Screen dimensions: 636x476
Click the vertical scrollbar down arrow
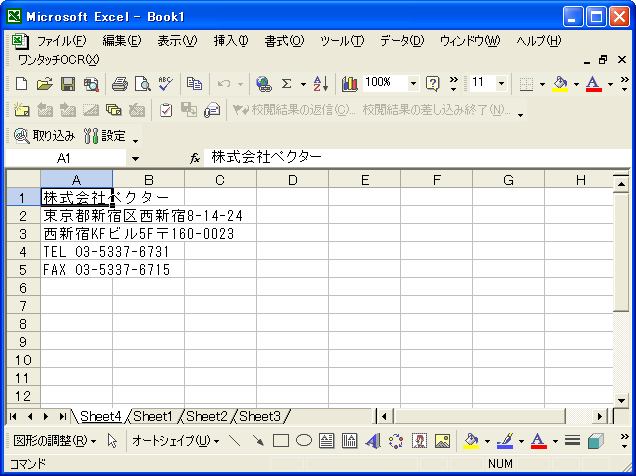click(621, 401)
